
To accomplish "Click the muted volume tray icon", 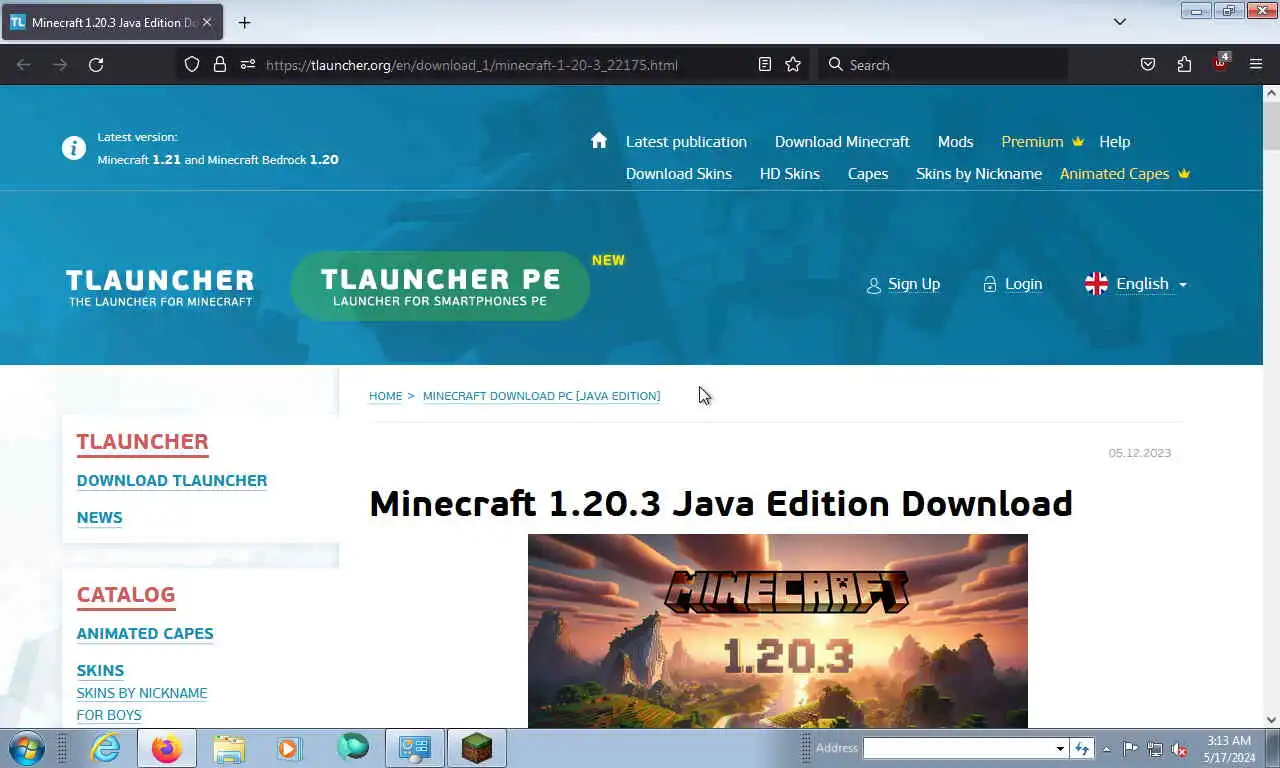I will (x=1179, y=749).
